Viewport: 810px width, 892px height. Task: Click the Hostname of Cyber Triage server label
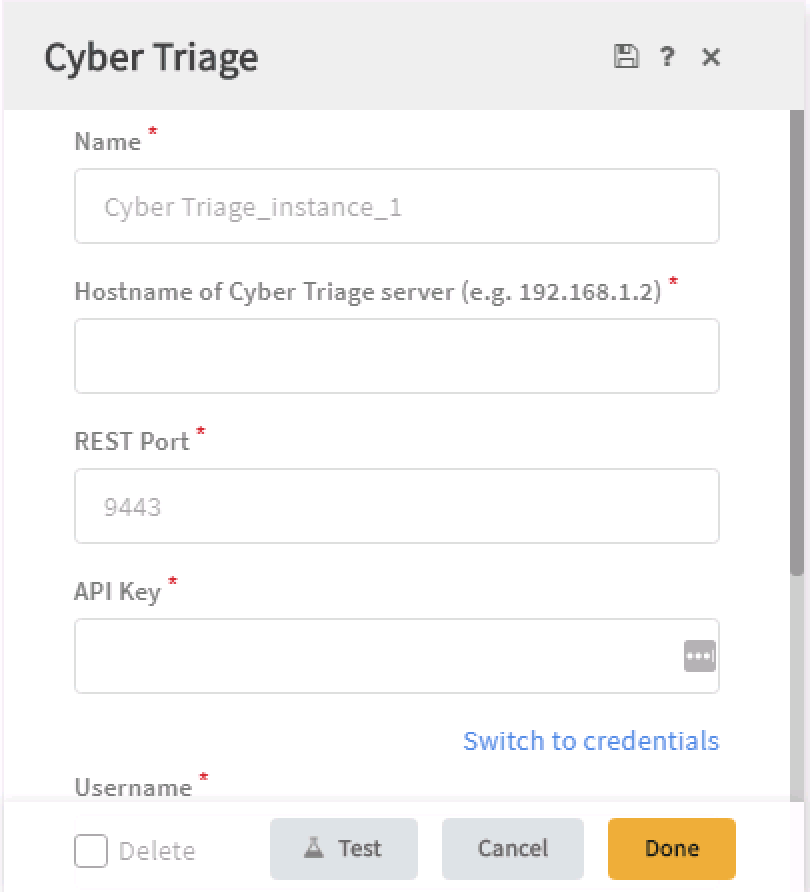[368, 292]
